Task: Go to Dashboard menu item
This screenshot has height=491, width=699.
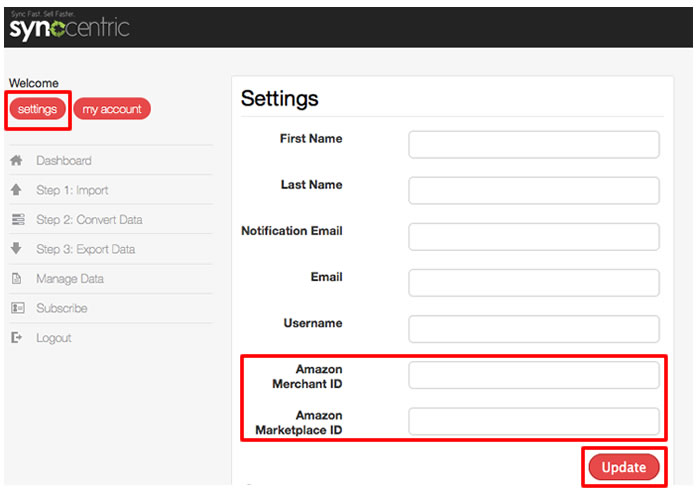Action: (64, 161)
